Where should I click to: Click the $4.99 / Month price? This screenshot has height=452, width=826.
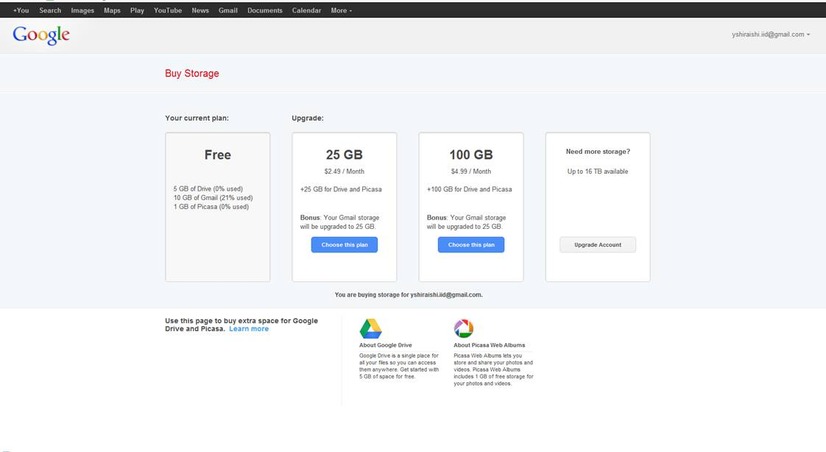tap(471, 171)
